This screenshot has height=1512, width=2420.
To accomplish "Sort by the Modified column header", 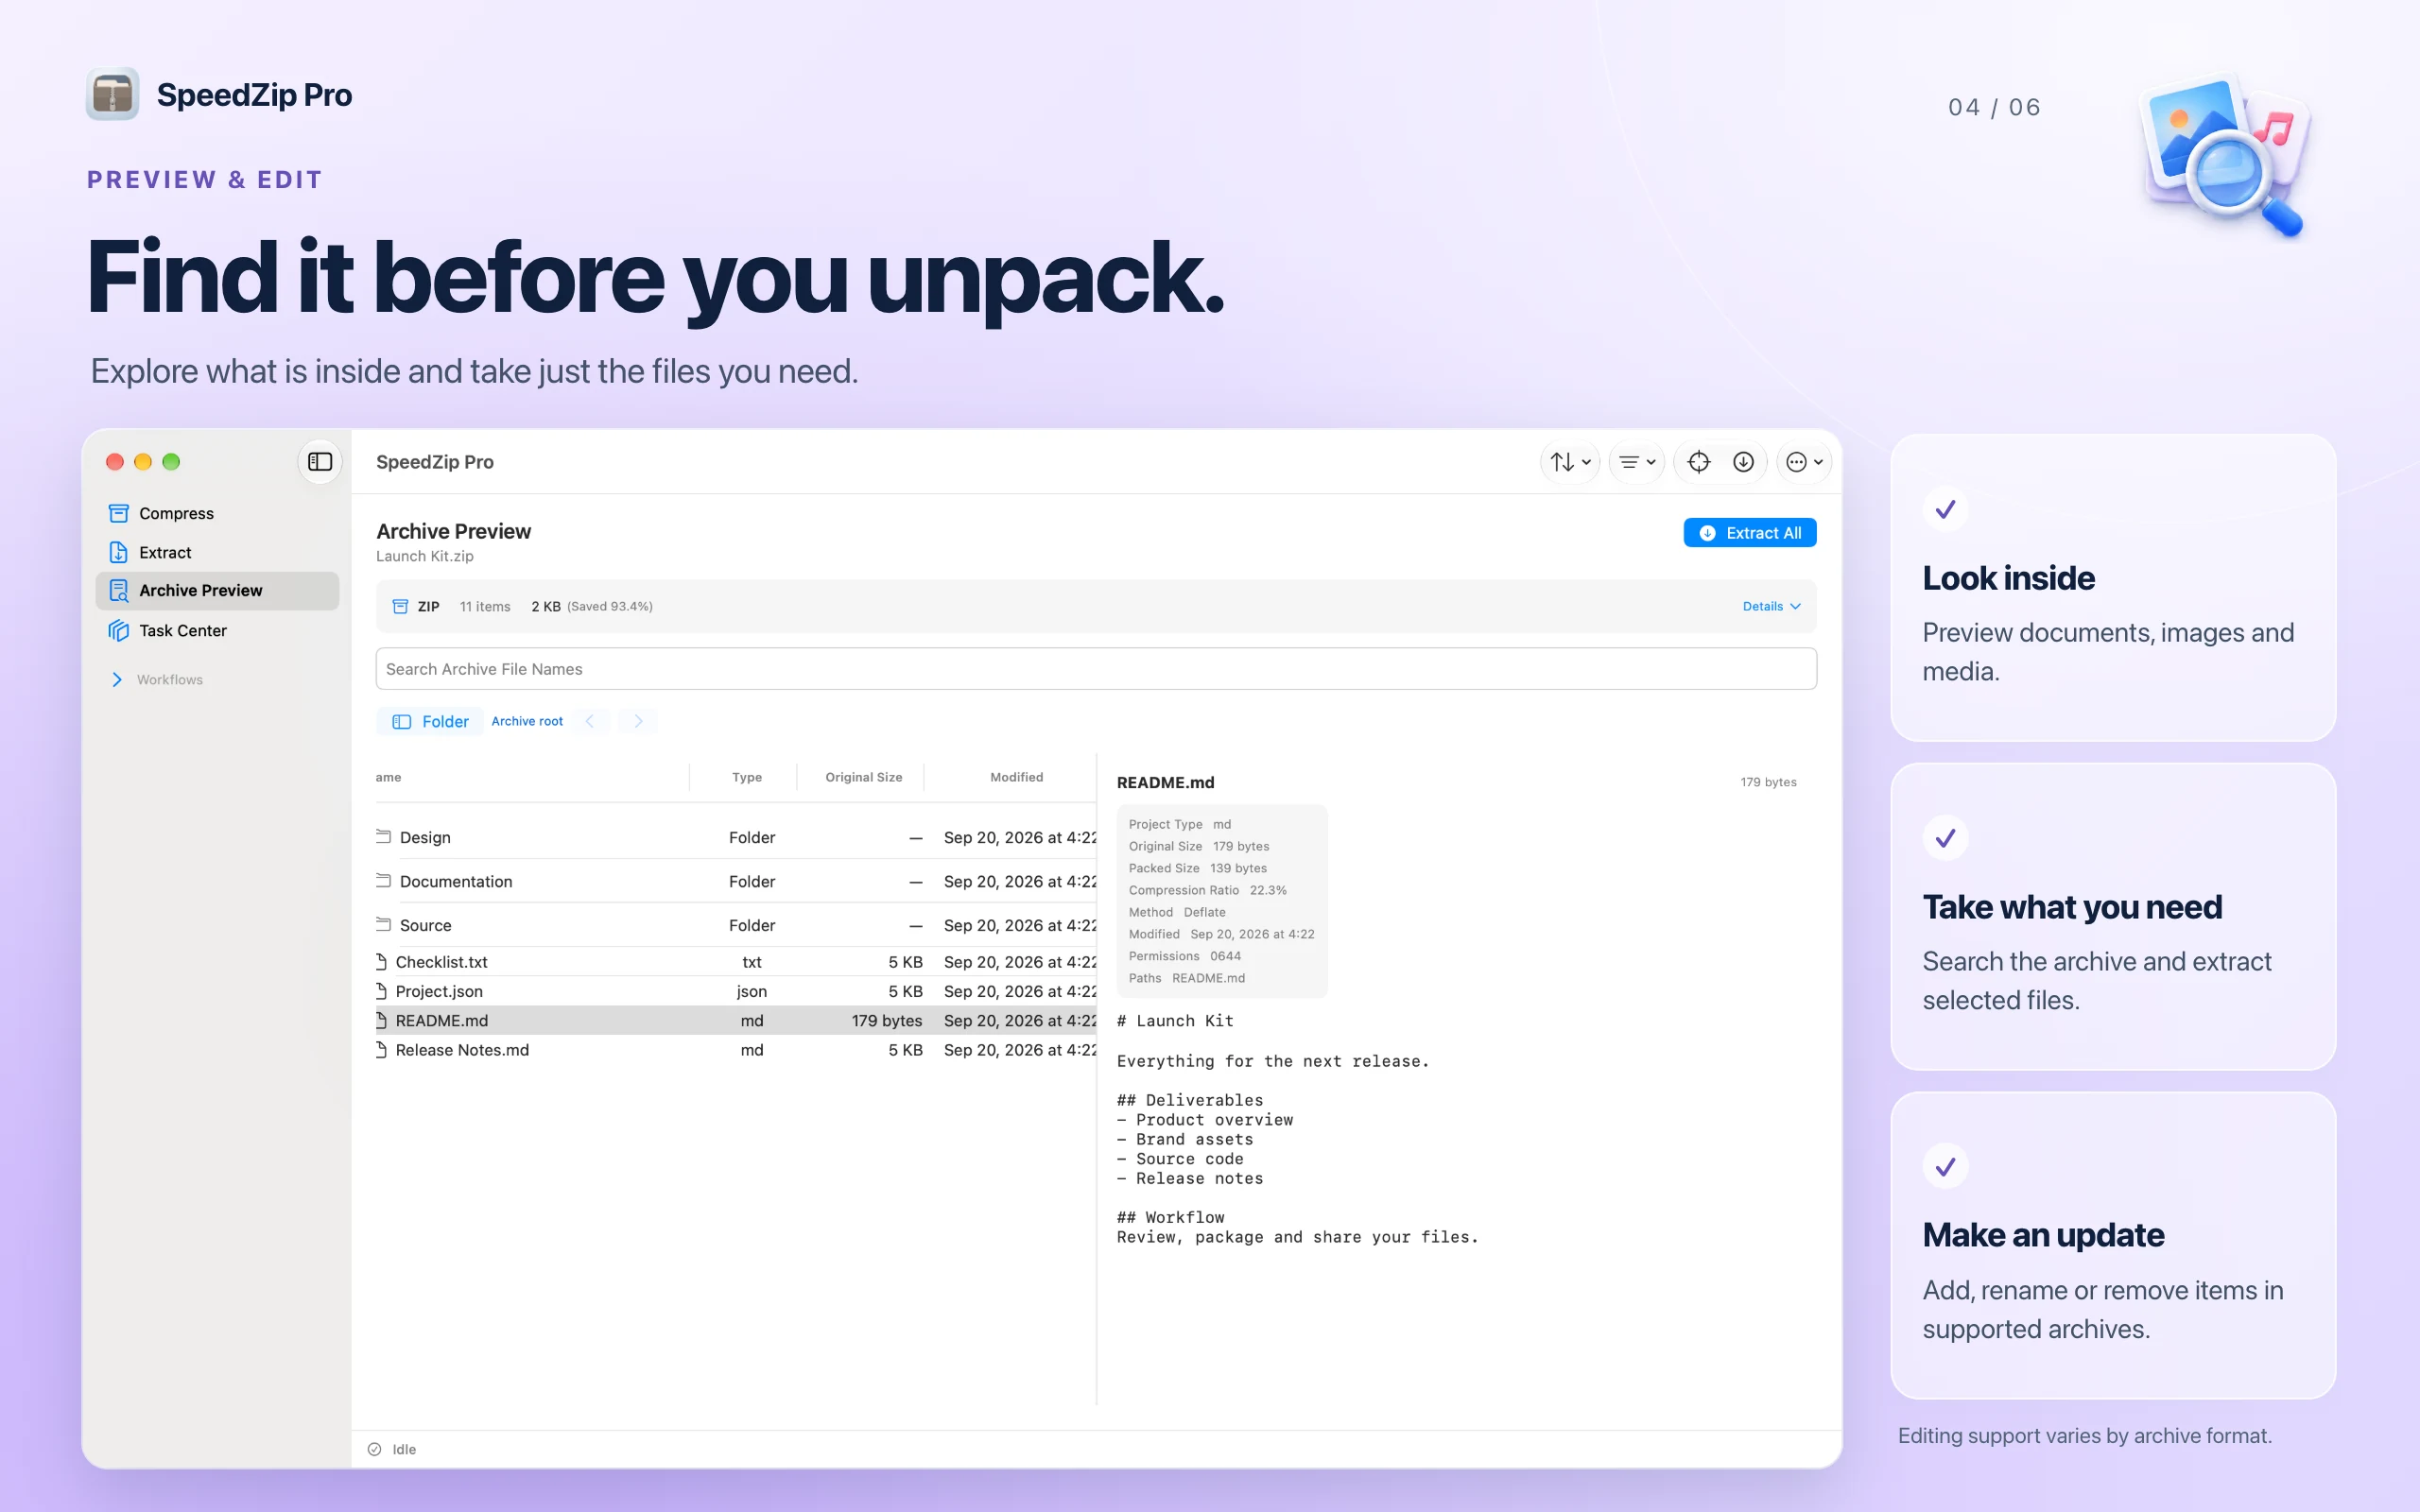I will point(1016,777).
